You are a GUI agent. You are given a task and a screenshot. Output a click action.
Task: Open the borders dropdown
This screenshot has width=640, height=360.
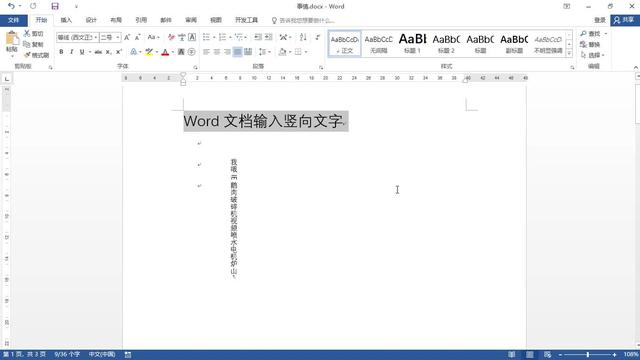(306, 52)
